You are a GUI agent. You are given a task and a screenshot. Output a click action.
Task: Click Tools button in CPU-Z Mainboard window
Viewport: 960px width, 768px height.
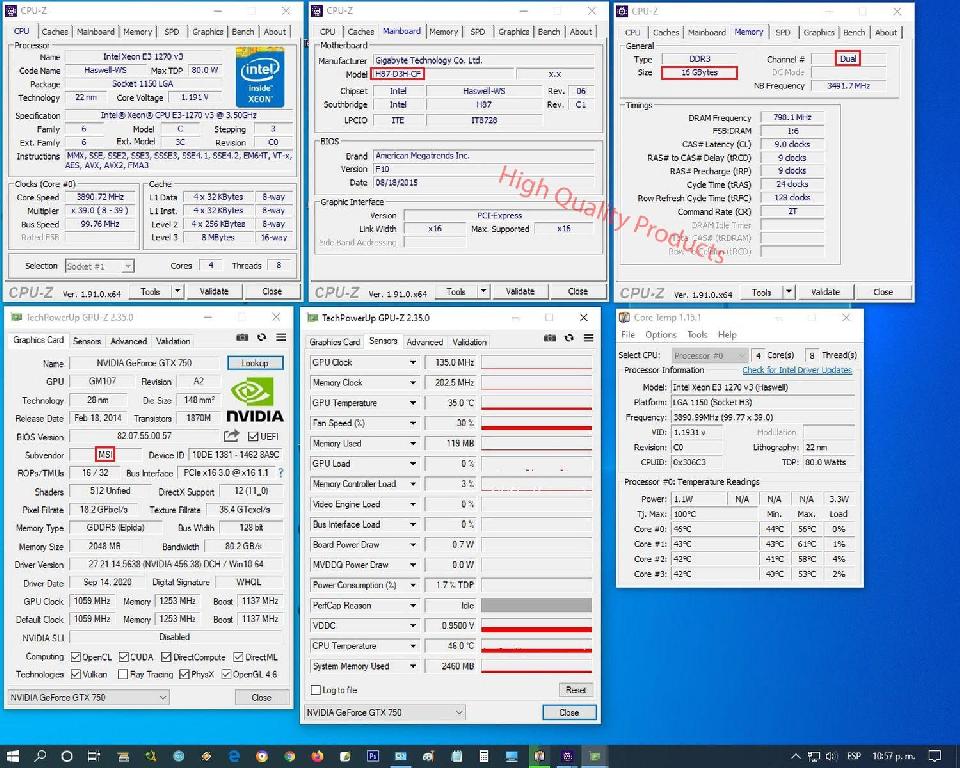tap(456, 292)
